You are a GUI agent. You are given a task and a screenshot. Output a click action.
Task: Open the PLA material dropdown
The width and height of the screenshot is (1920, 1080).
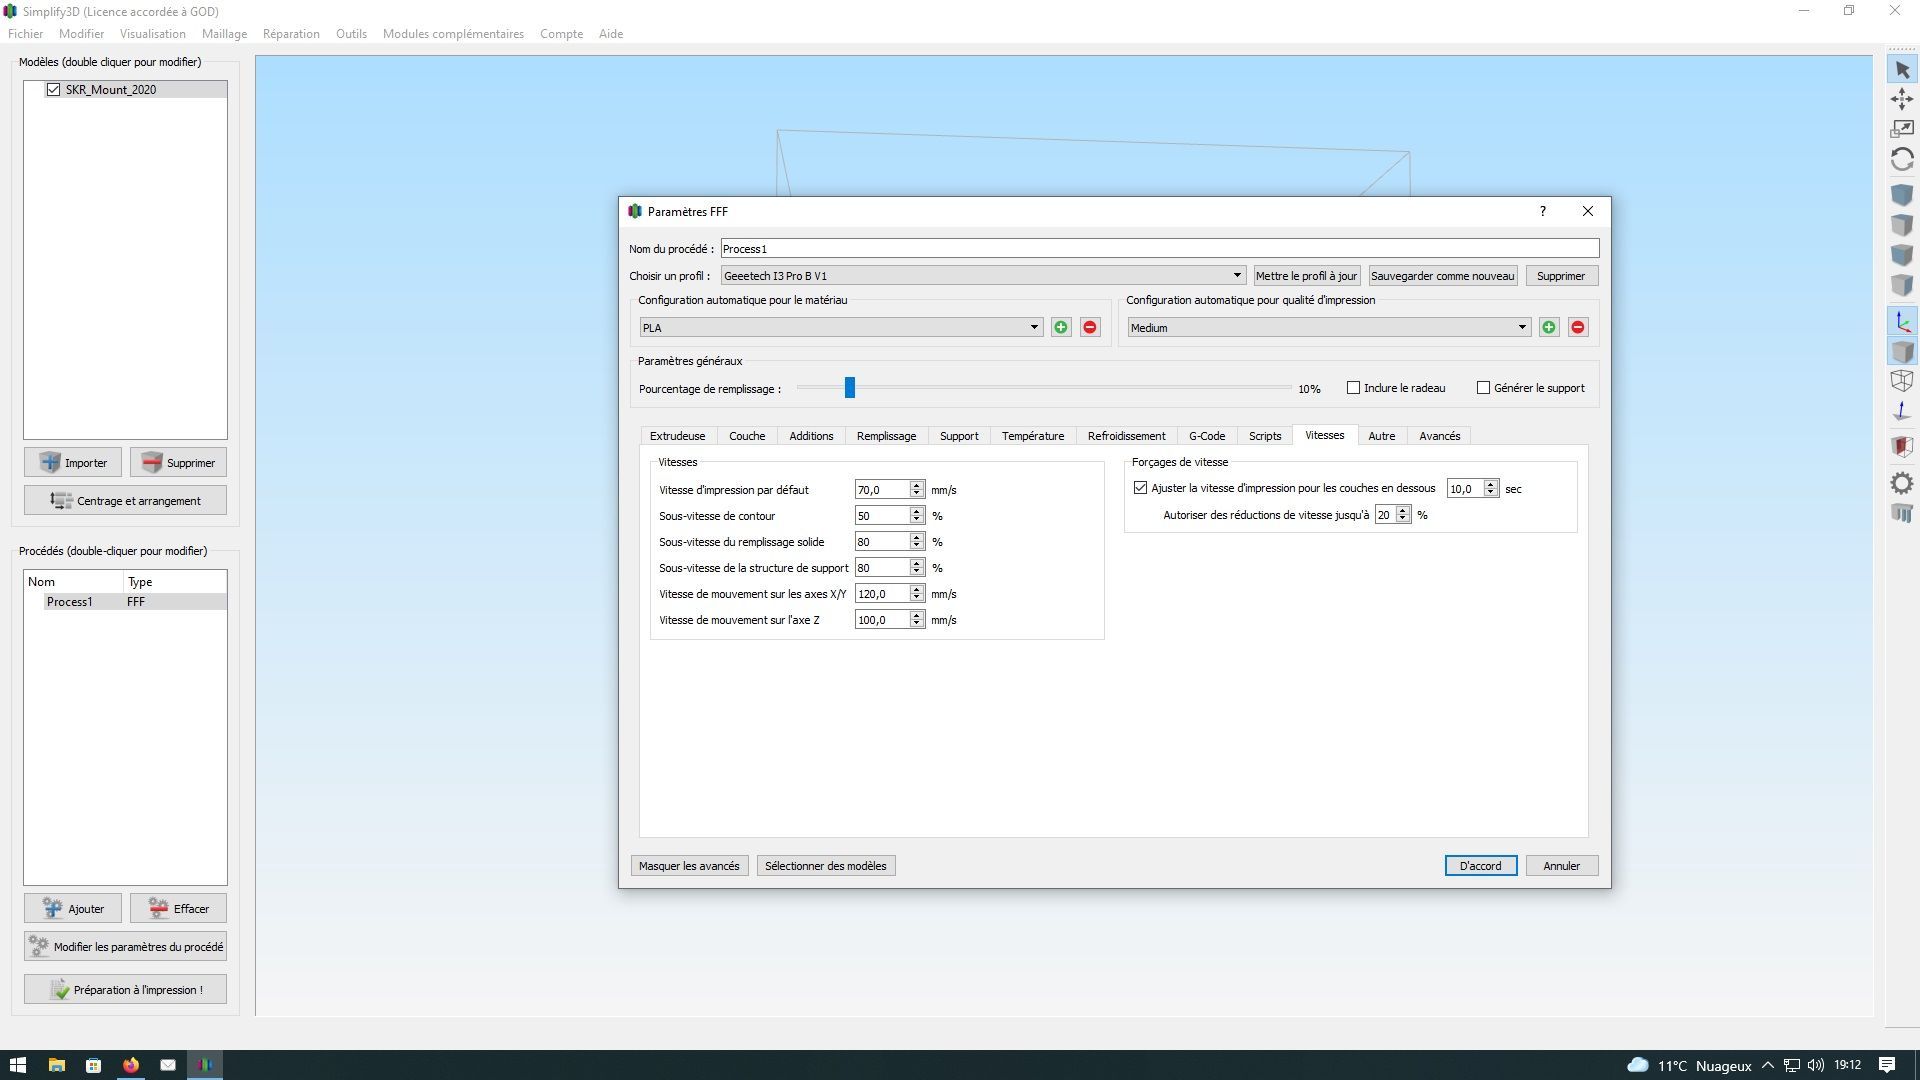point(840,328)
